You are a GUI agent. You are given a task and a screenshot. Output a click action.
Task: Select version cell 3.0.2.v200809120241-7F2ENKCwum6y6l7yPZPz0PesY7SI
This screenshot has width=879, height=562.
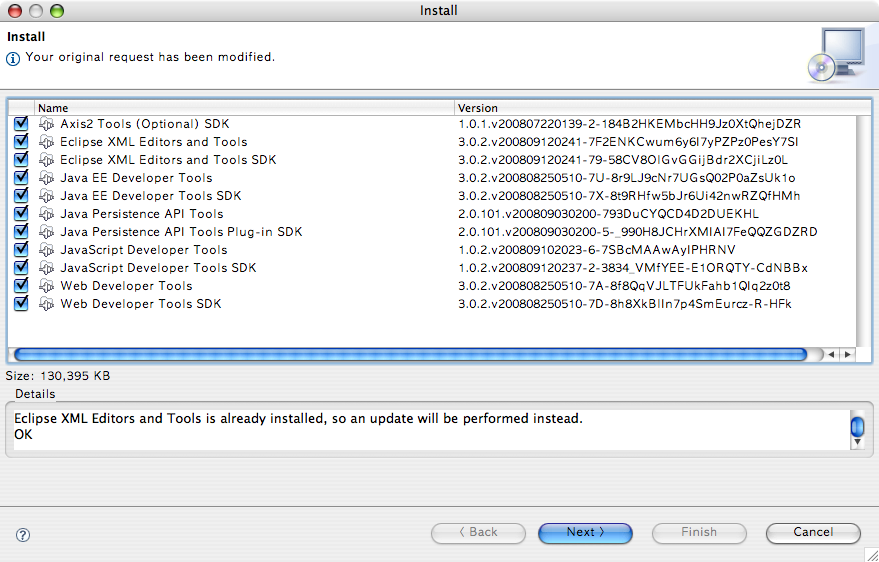tap(628, 142)
